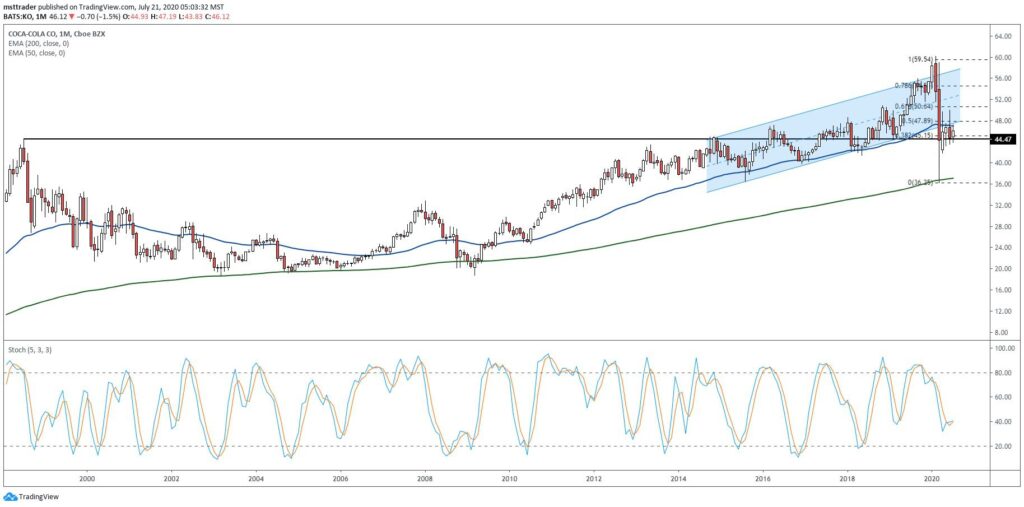This screenshot has height=507, width=1024.
Task: Click 12.00 on the price axis
Action: (1002, 312)
